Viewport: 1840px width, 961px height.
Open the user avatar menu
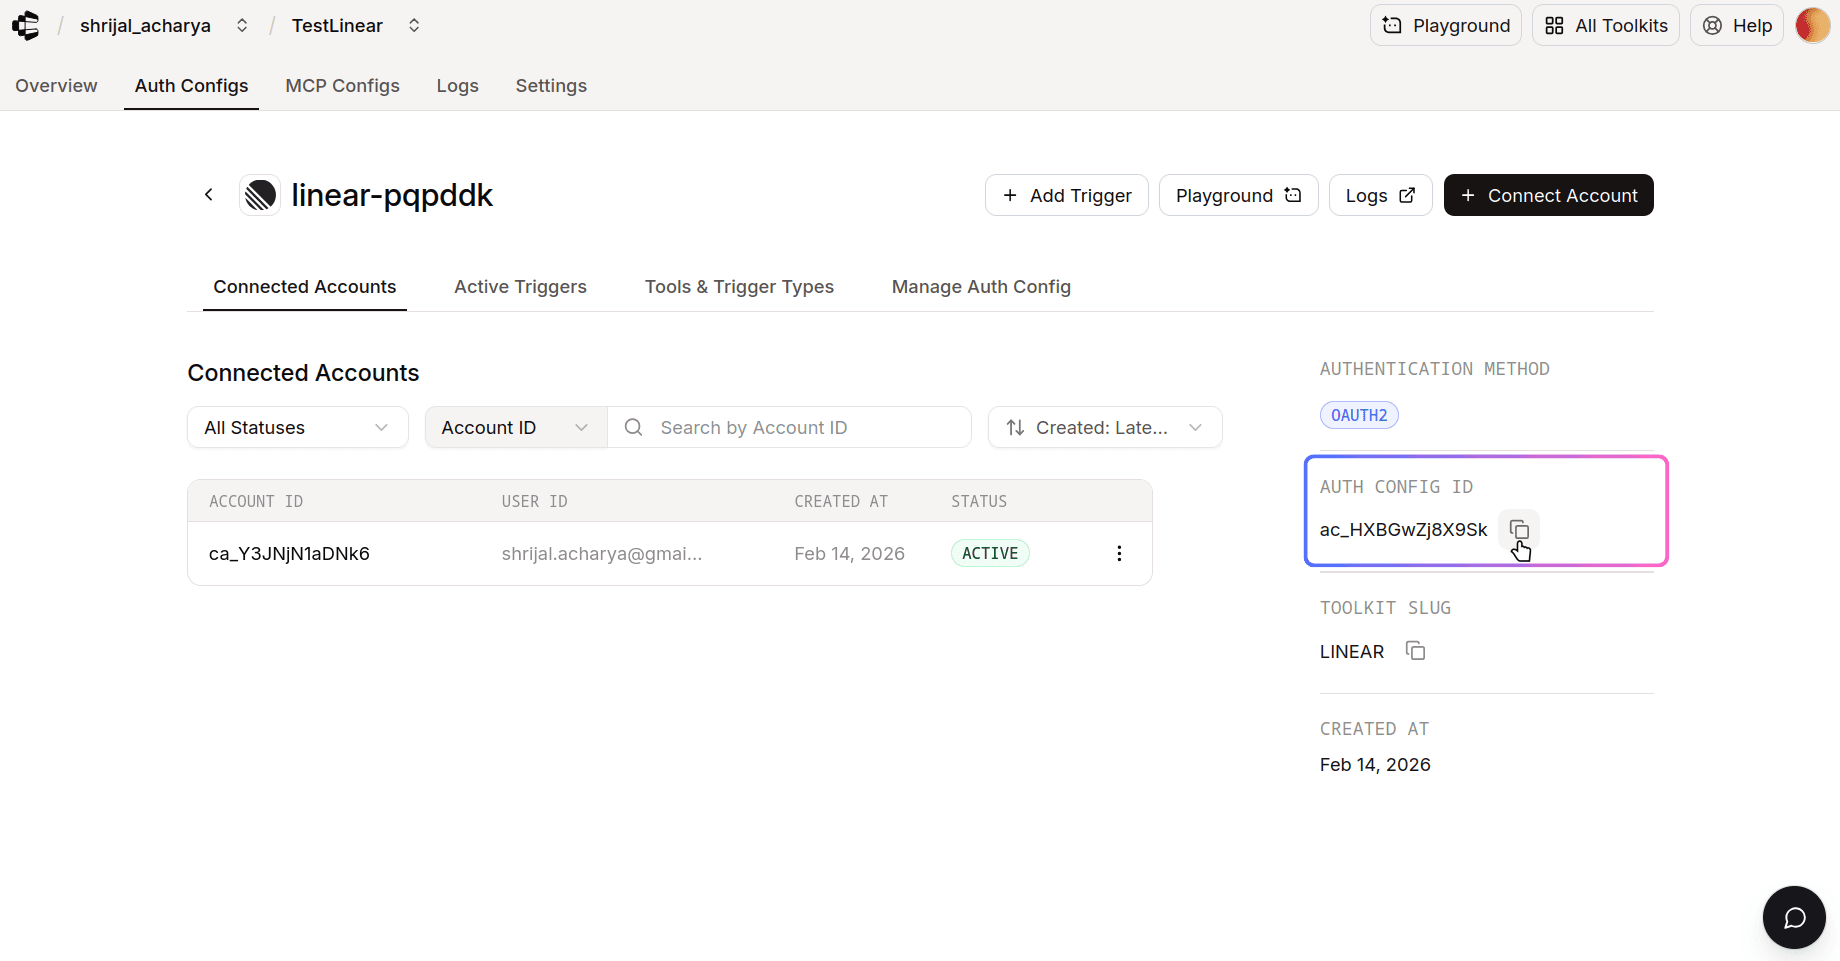click(x=1812, y=25)
